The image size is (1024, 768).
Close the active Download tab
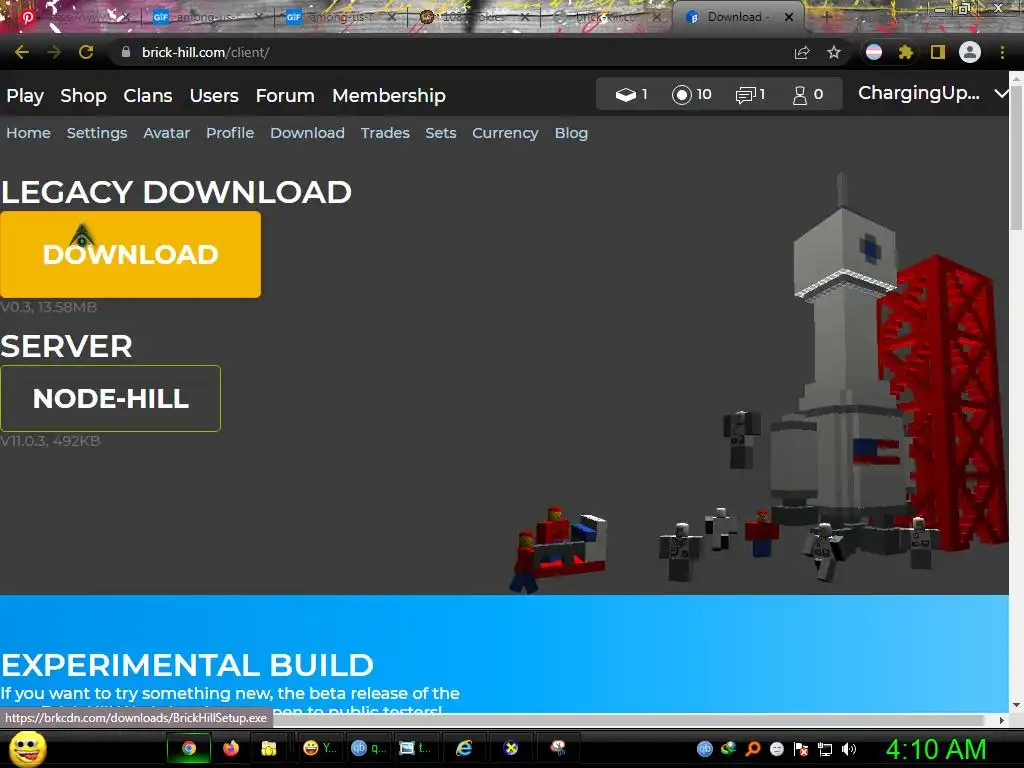(789, 17)
